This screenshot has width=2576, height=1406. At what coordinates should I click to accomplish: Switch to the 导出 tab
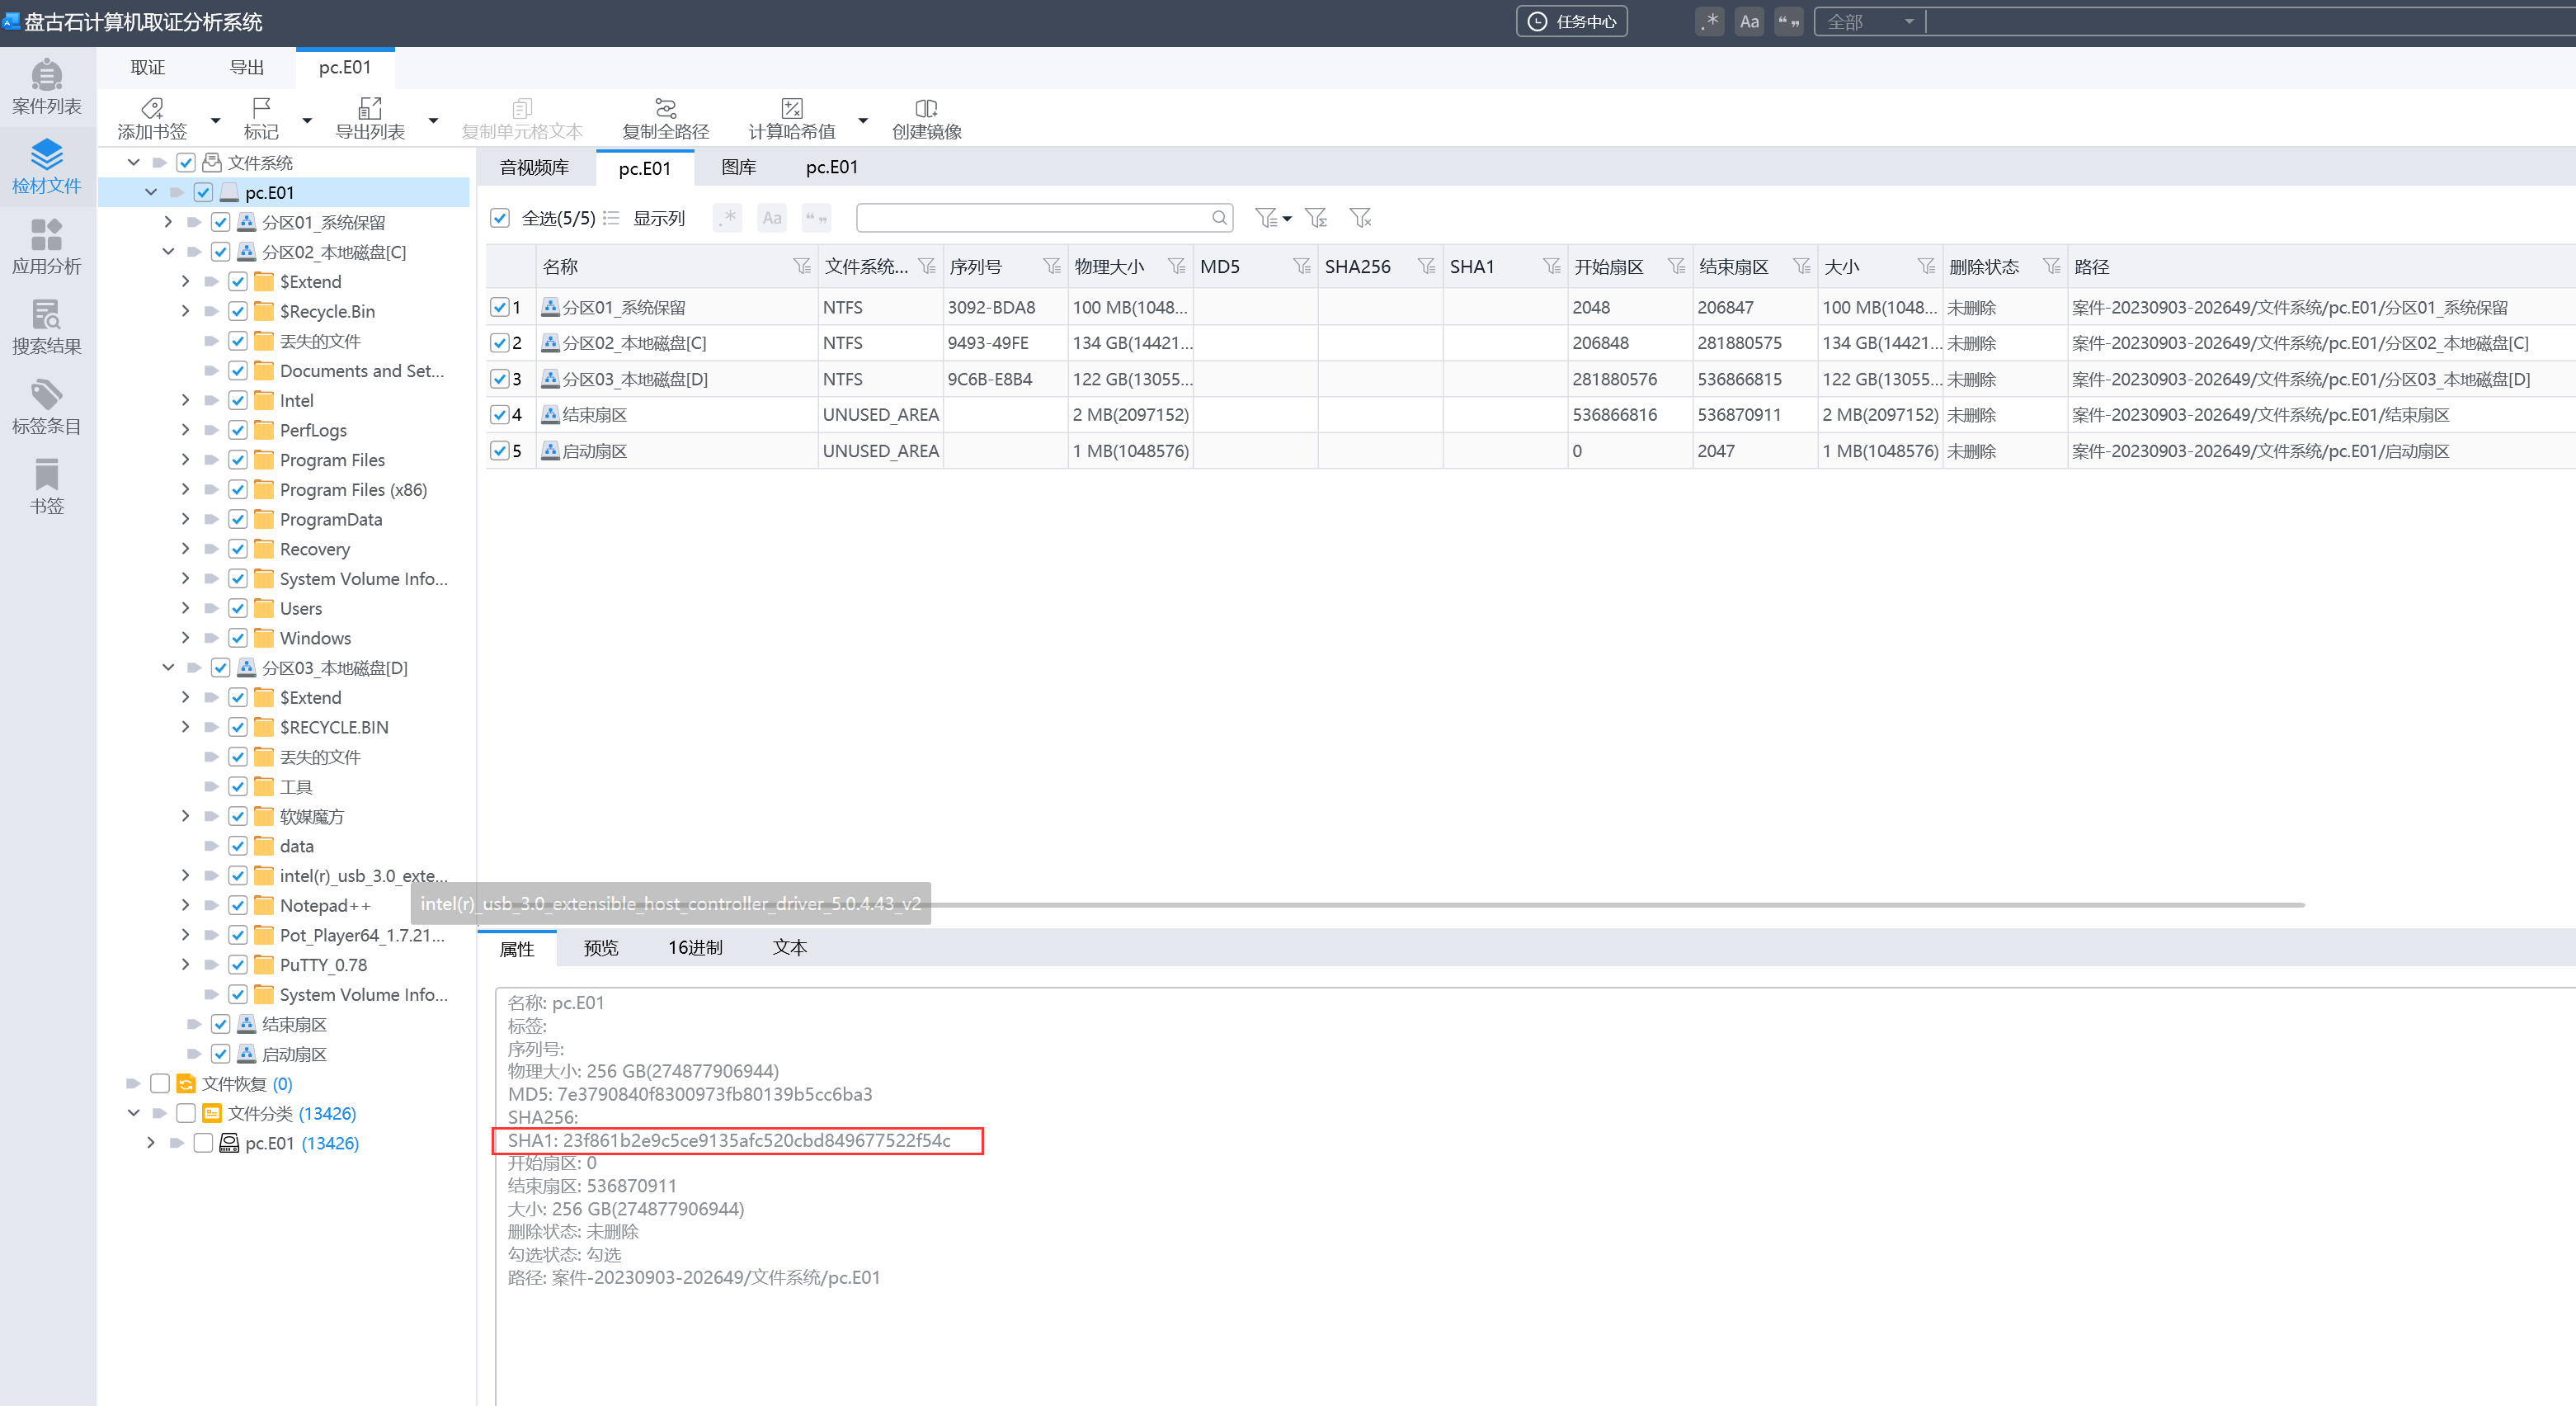point(247,67)
